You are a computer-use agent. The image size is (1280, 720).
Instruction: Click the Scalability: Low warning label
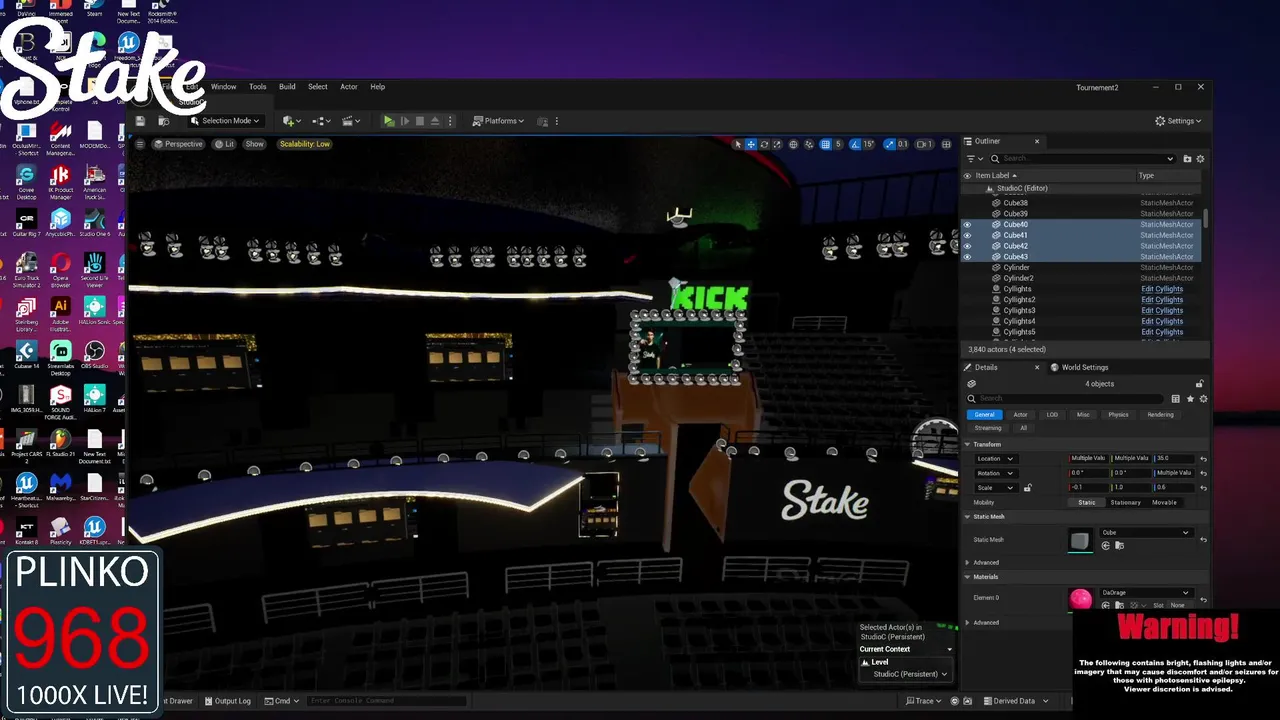305,144
